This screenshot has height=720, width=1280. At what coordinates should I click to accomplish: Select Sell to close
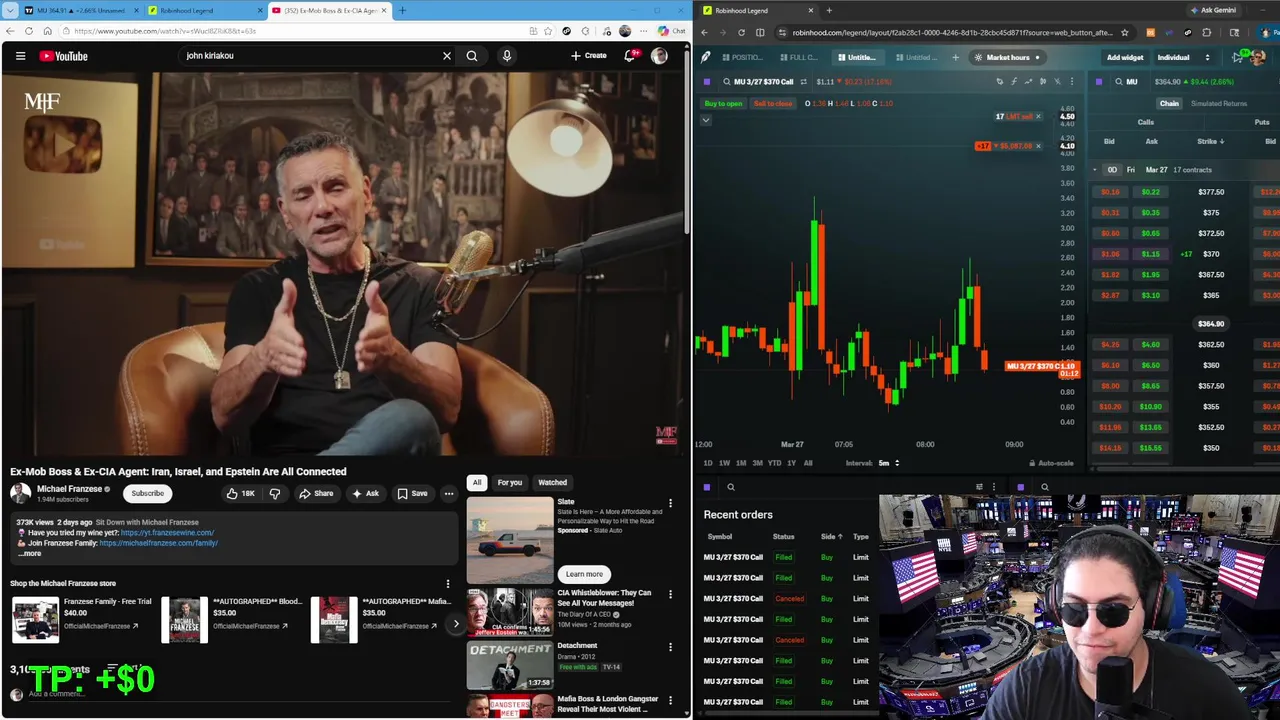pos(773,103)
